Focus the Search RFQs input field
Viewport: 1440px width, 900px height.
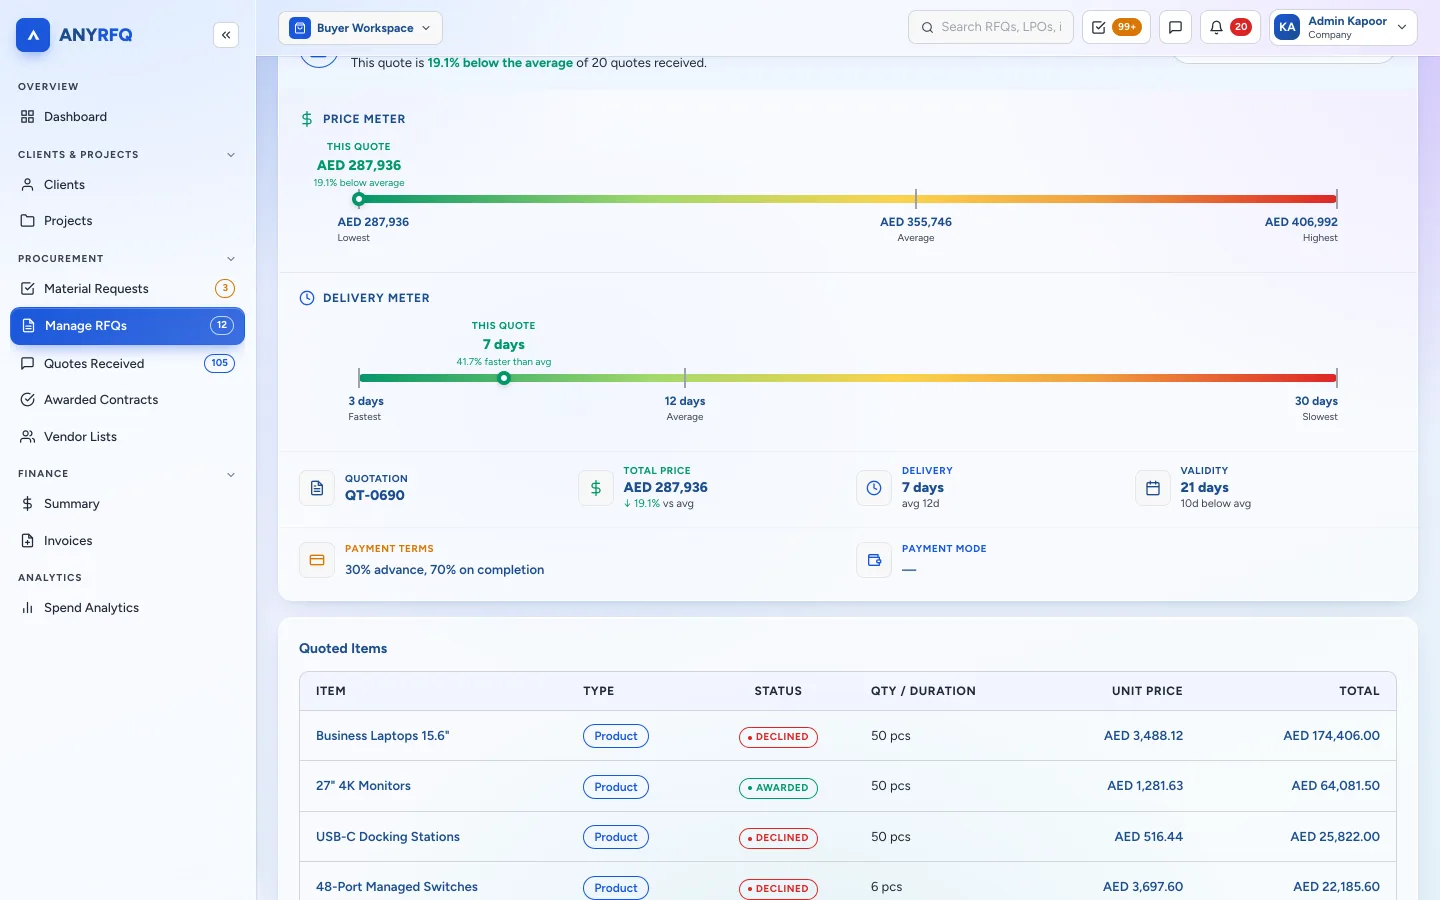pos(990,27)
